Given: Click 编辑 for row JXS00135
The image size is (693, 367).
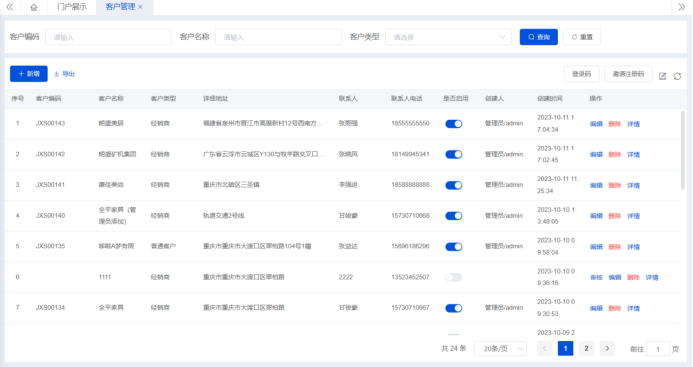Looking at the screenshot, I should pyautogui.click(x=596, y=247).
